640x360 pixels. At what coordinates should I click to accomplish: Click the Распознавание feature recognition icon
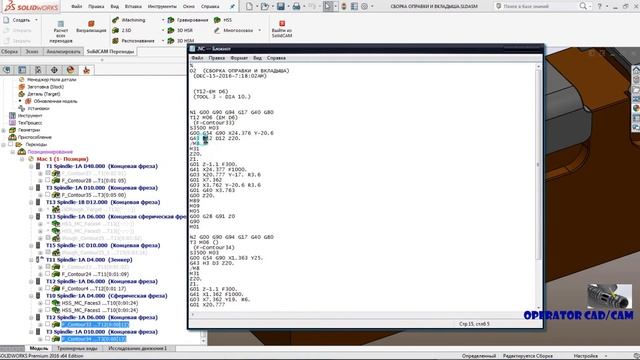(x=116, y=41)
